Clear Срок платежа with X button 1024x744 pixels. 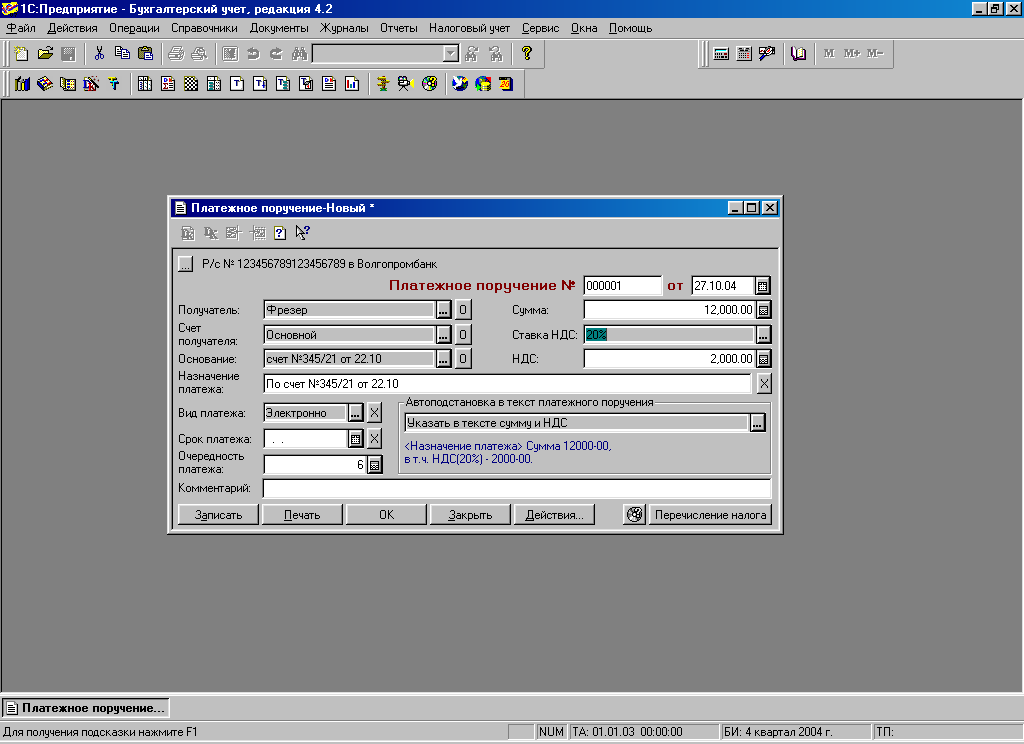click(374, 439)
